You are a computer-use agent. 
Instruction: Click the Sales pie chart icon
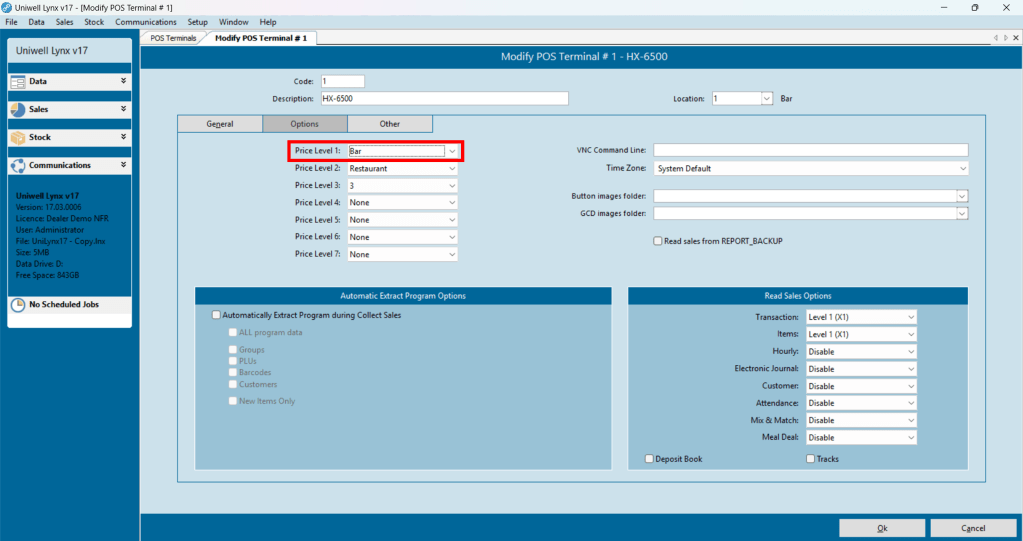18,110
